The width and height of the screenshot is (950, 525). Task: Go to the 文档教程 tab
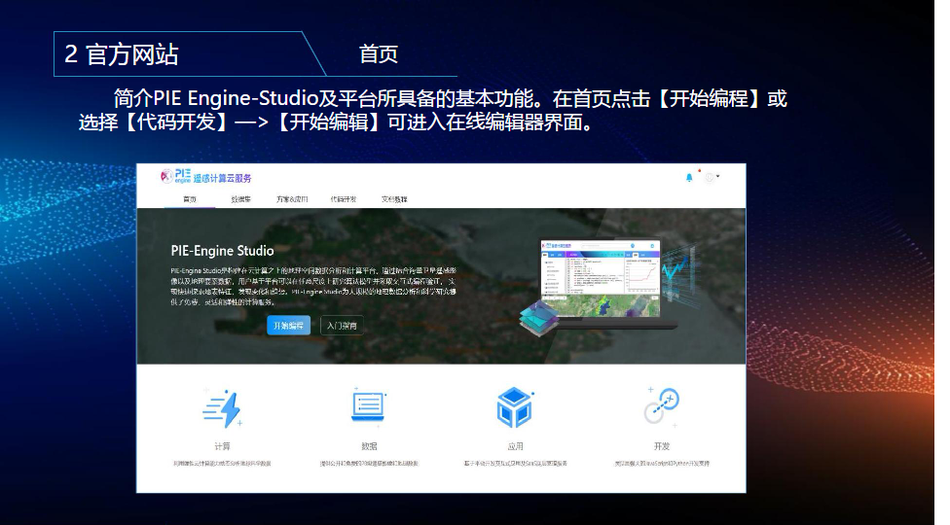(x=394, y=200)
